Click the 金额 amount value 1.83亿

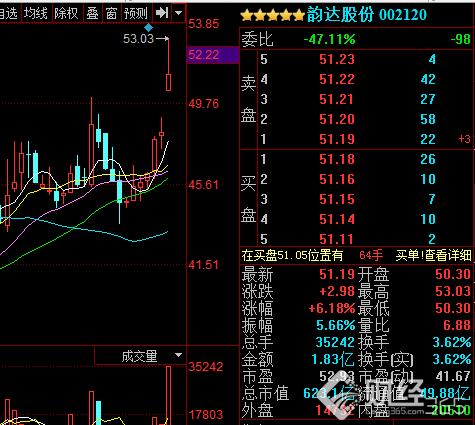point(333,359)
